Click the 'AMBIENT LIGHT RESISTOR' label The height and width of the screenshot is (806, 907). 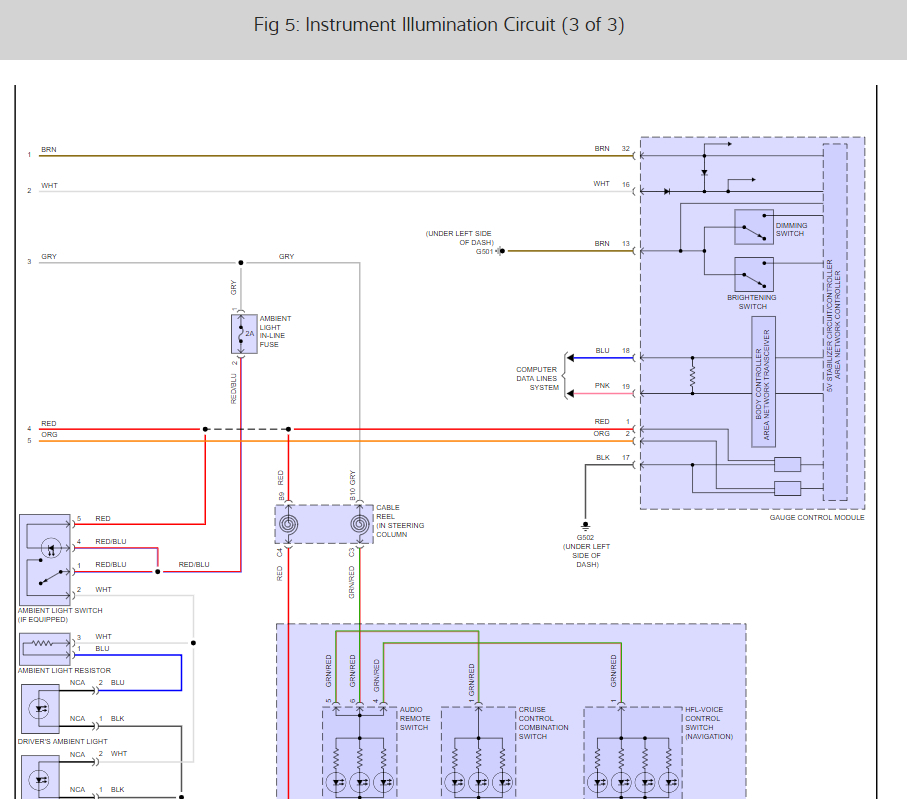[x=64, y=671]
